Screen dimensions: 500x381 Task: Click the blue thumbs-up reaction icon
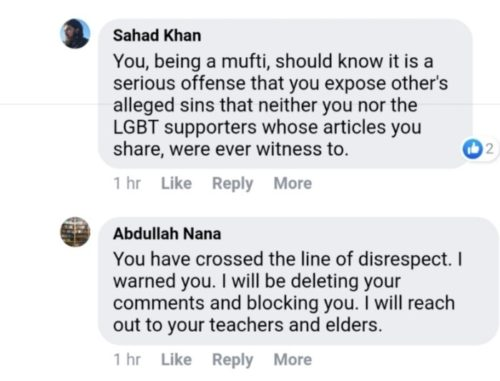coord(473,149)
